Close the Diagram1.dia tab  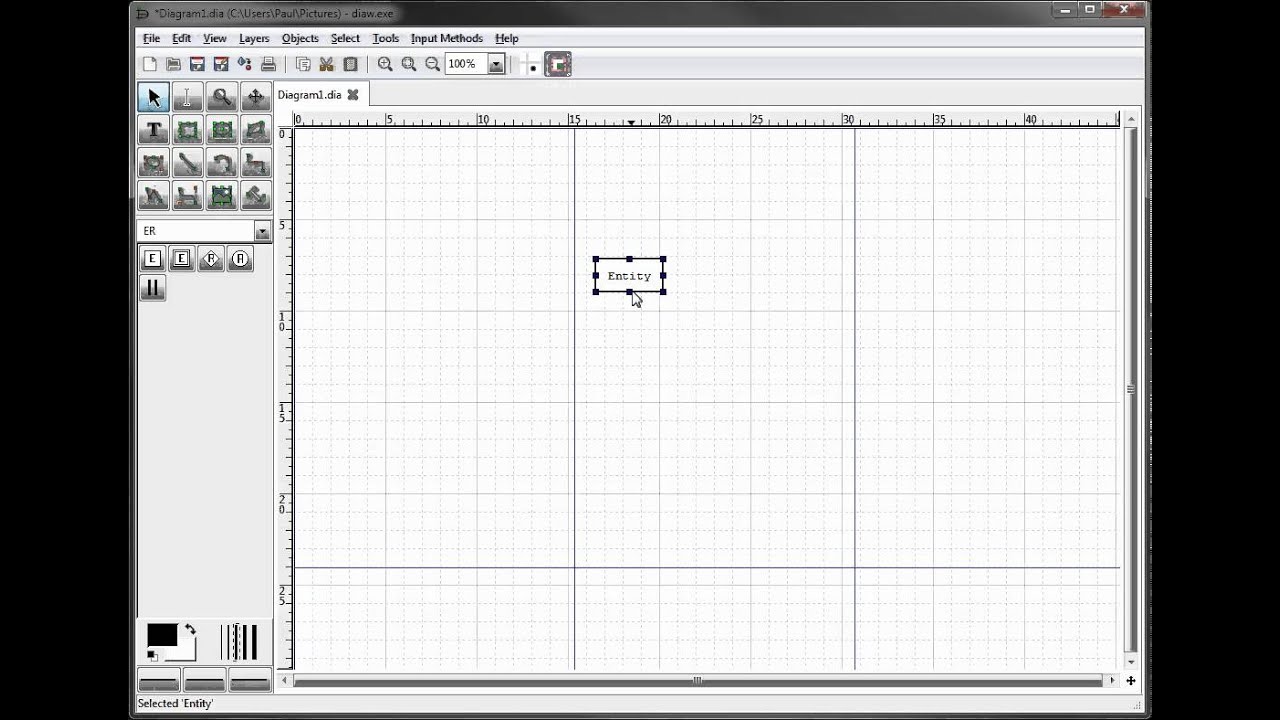pos(353,95)
